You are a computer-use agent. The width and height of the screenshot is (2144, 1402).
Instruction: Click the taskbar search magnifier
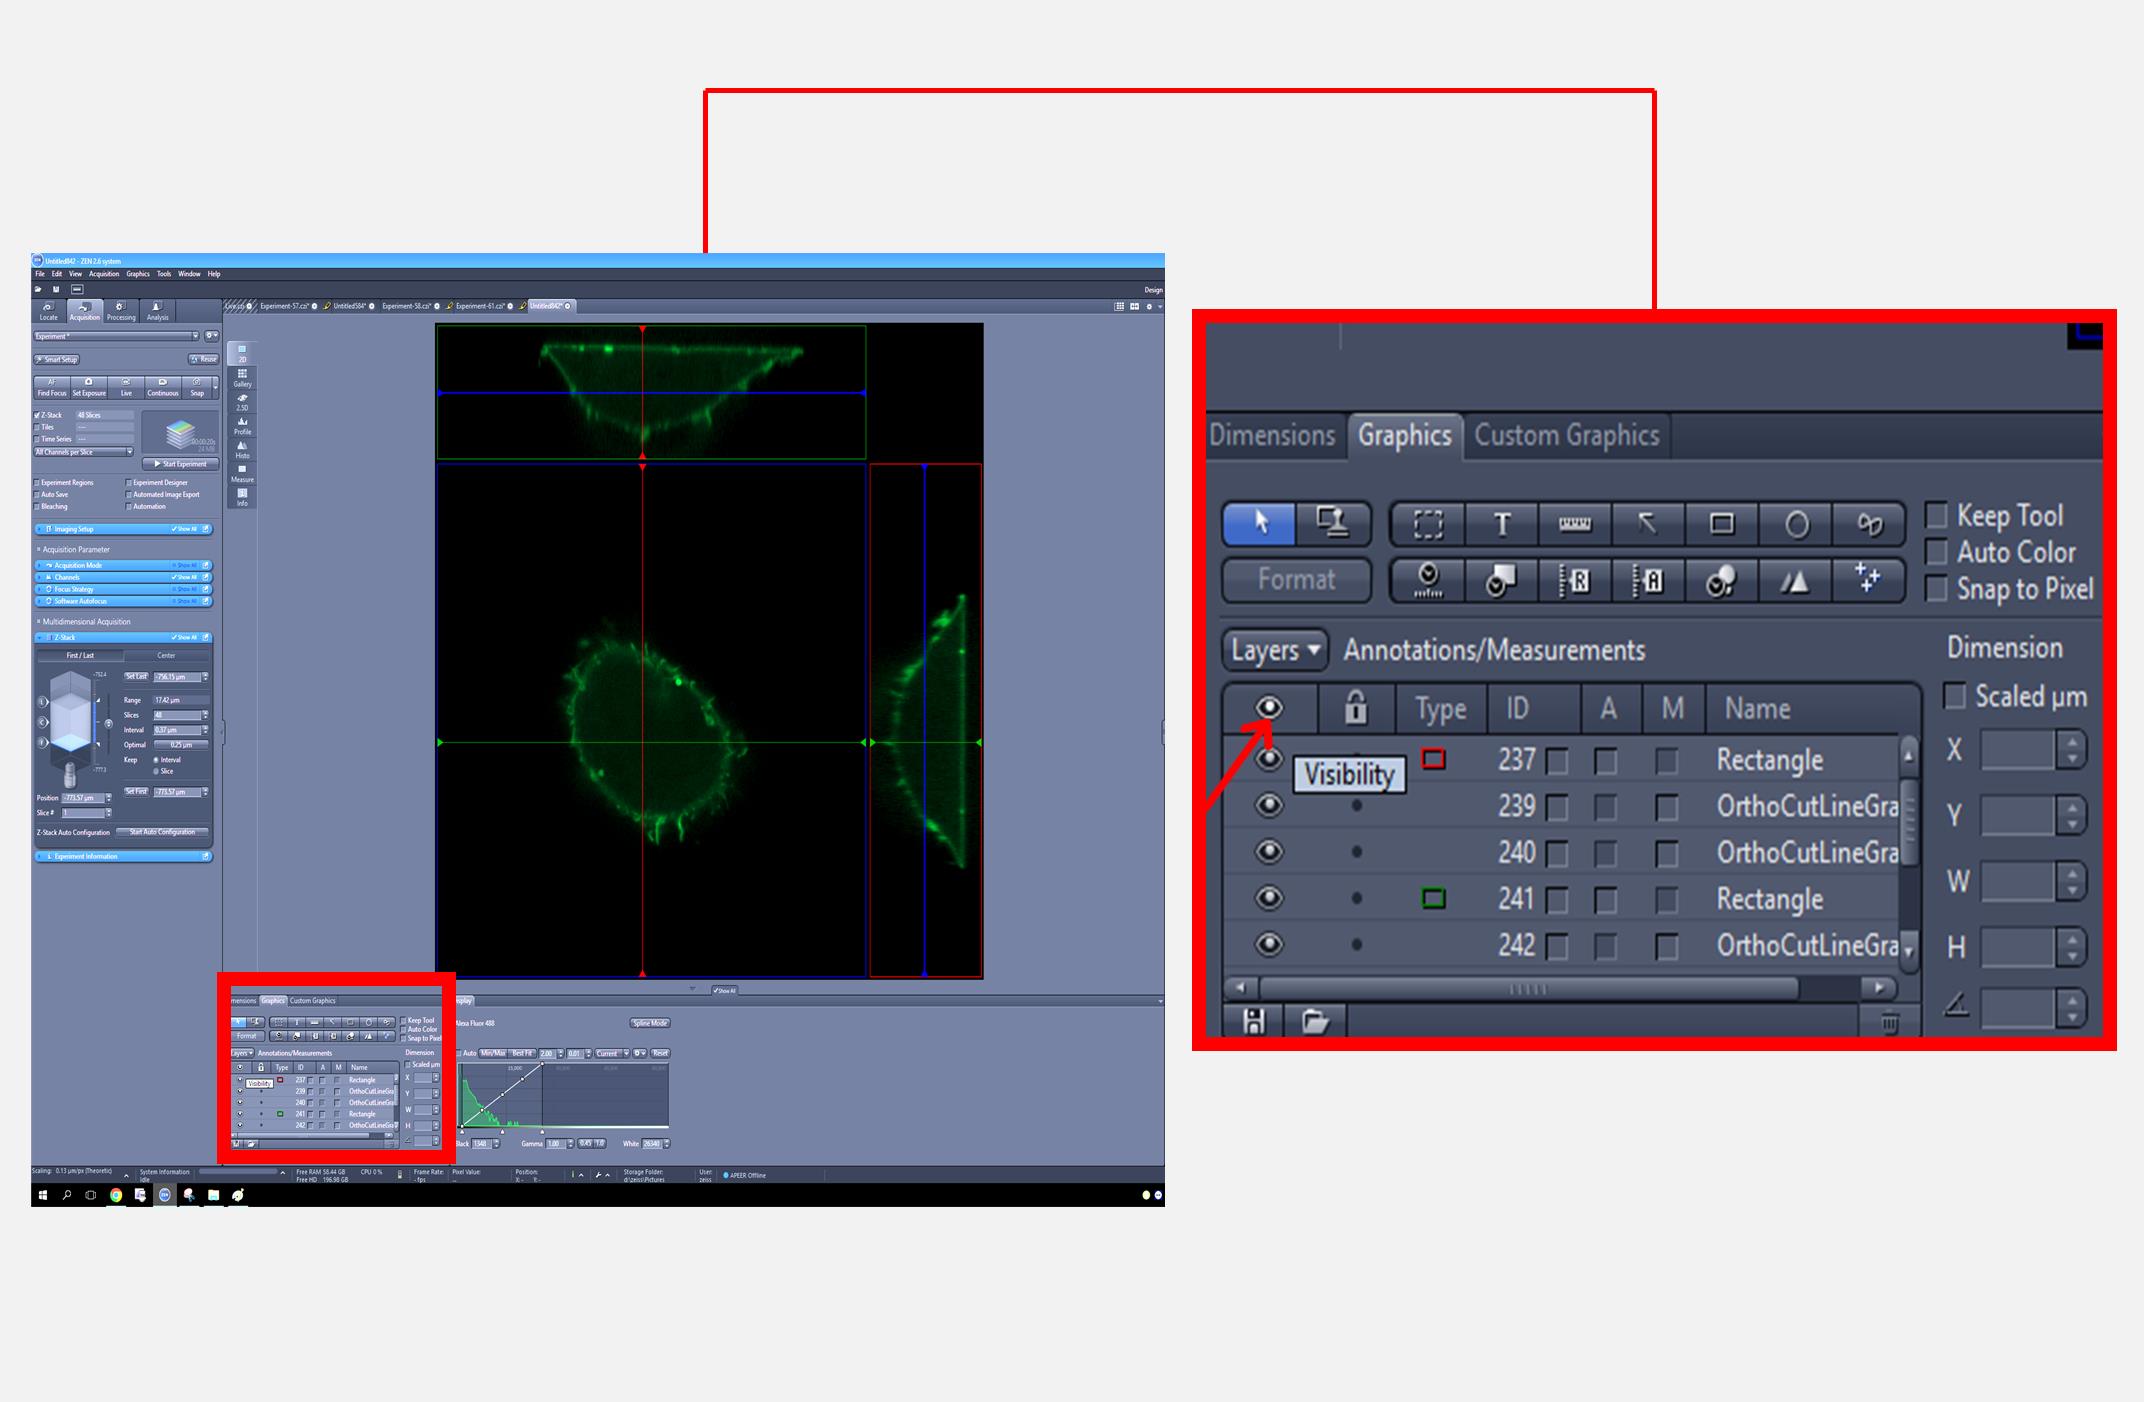(x=67, y=1195)
